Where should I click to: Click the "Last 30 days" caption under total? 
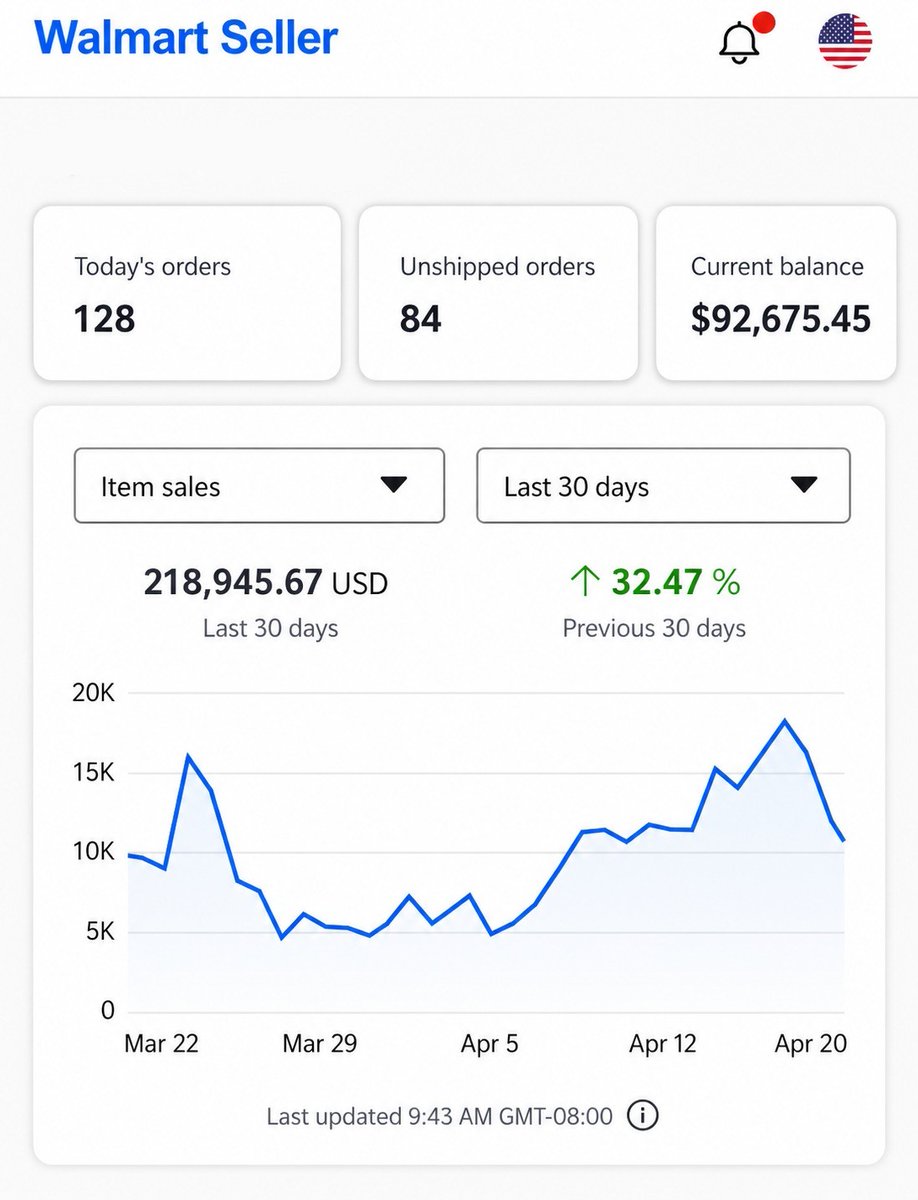click(270, 629)
